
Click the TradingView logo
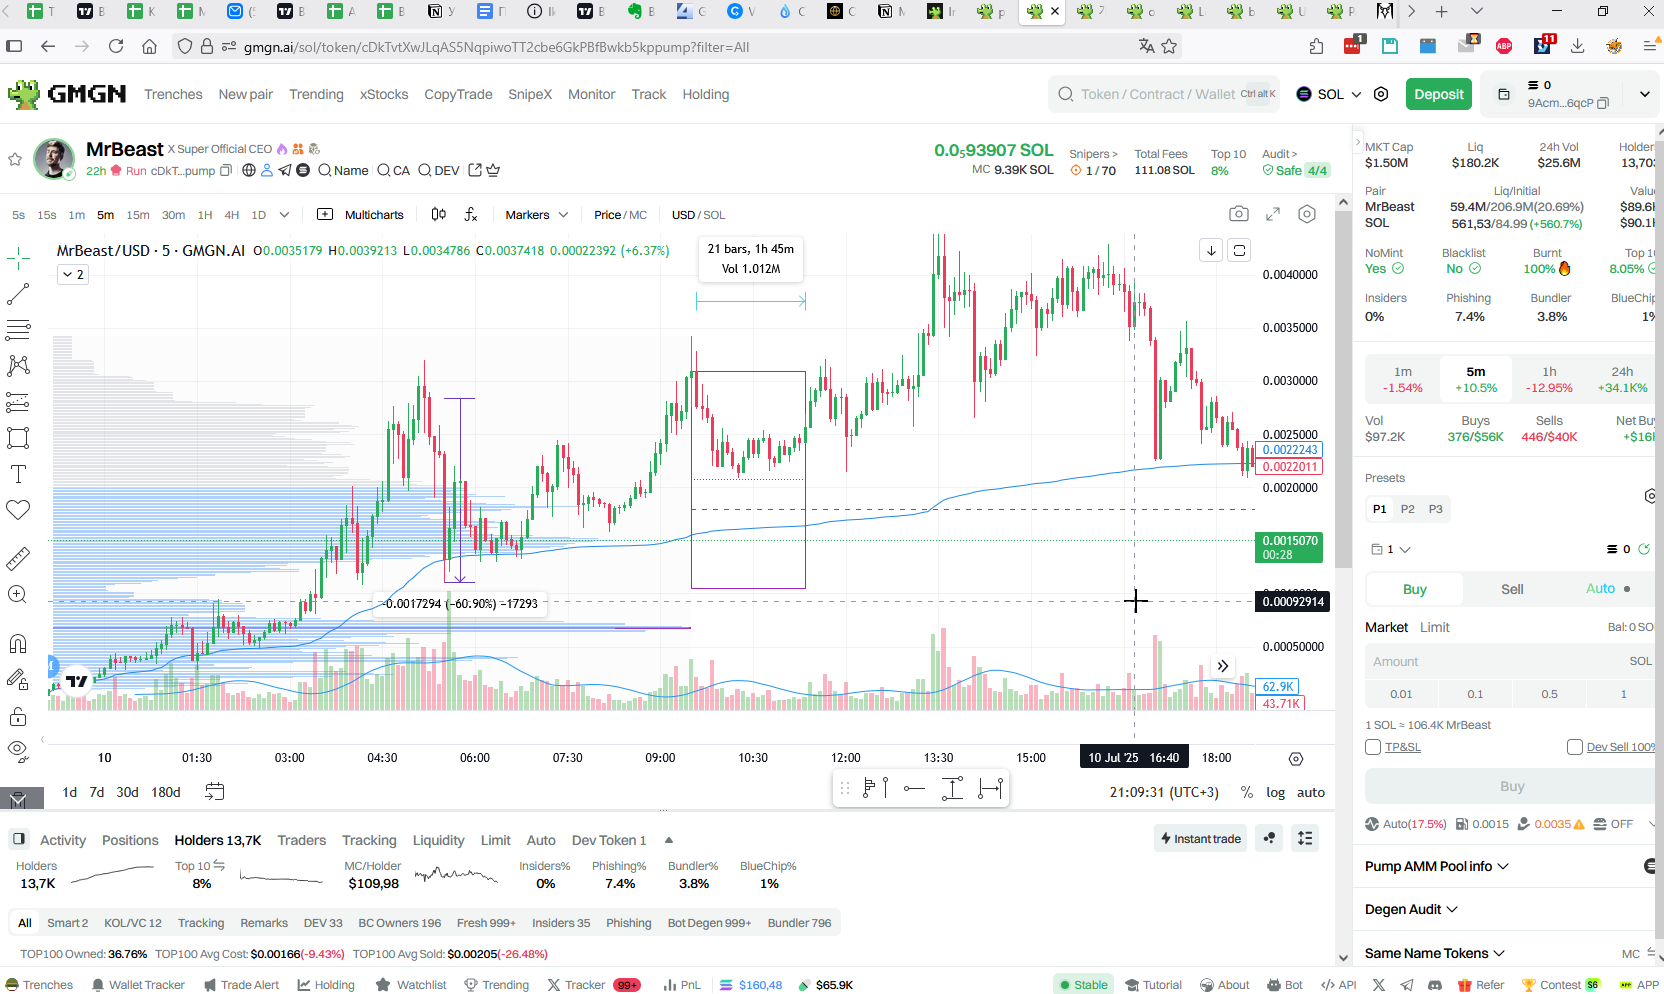click(x=77, y=681)
